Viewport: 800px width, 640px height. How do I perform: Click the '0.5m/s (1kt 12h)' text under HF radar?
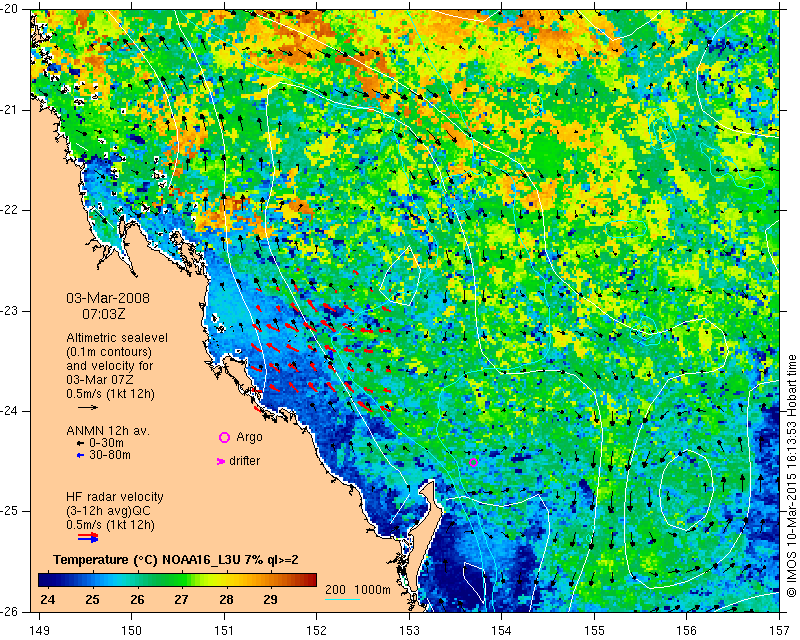[x=110, y=524]
